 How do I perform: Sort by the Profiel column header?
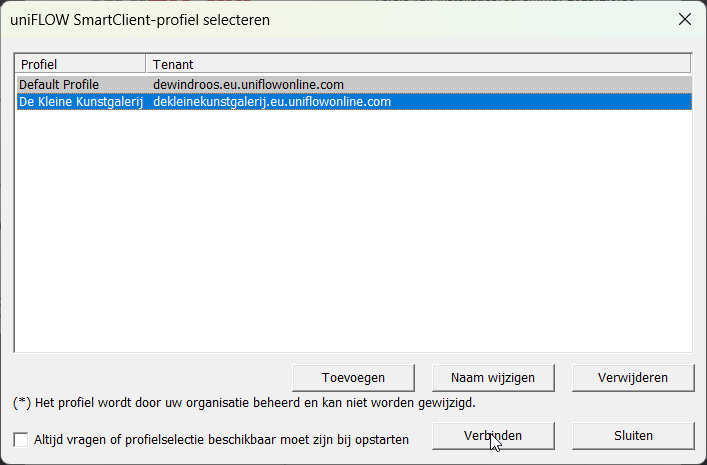80,64
